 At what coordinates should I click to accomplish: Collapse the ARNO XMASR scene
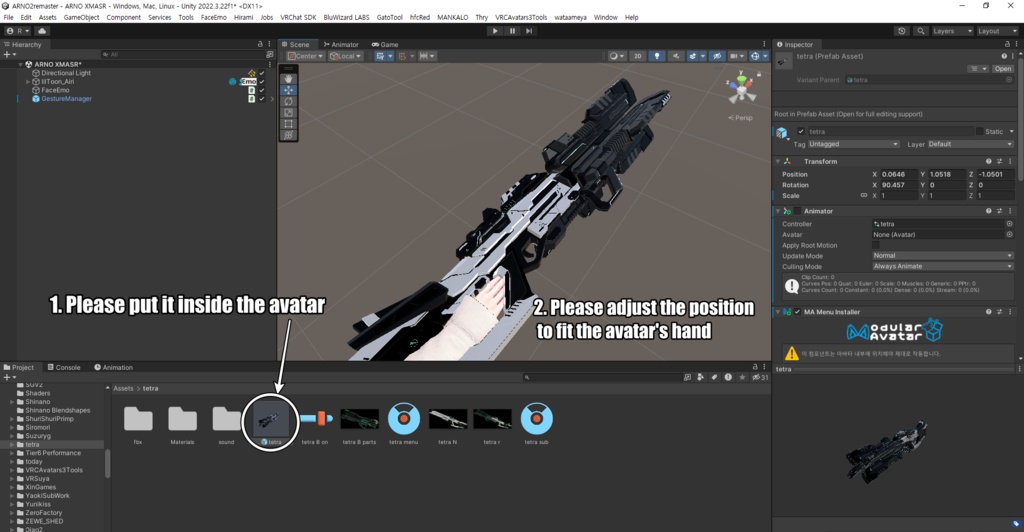pyautogui.click(x=20, y=65)
